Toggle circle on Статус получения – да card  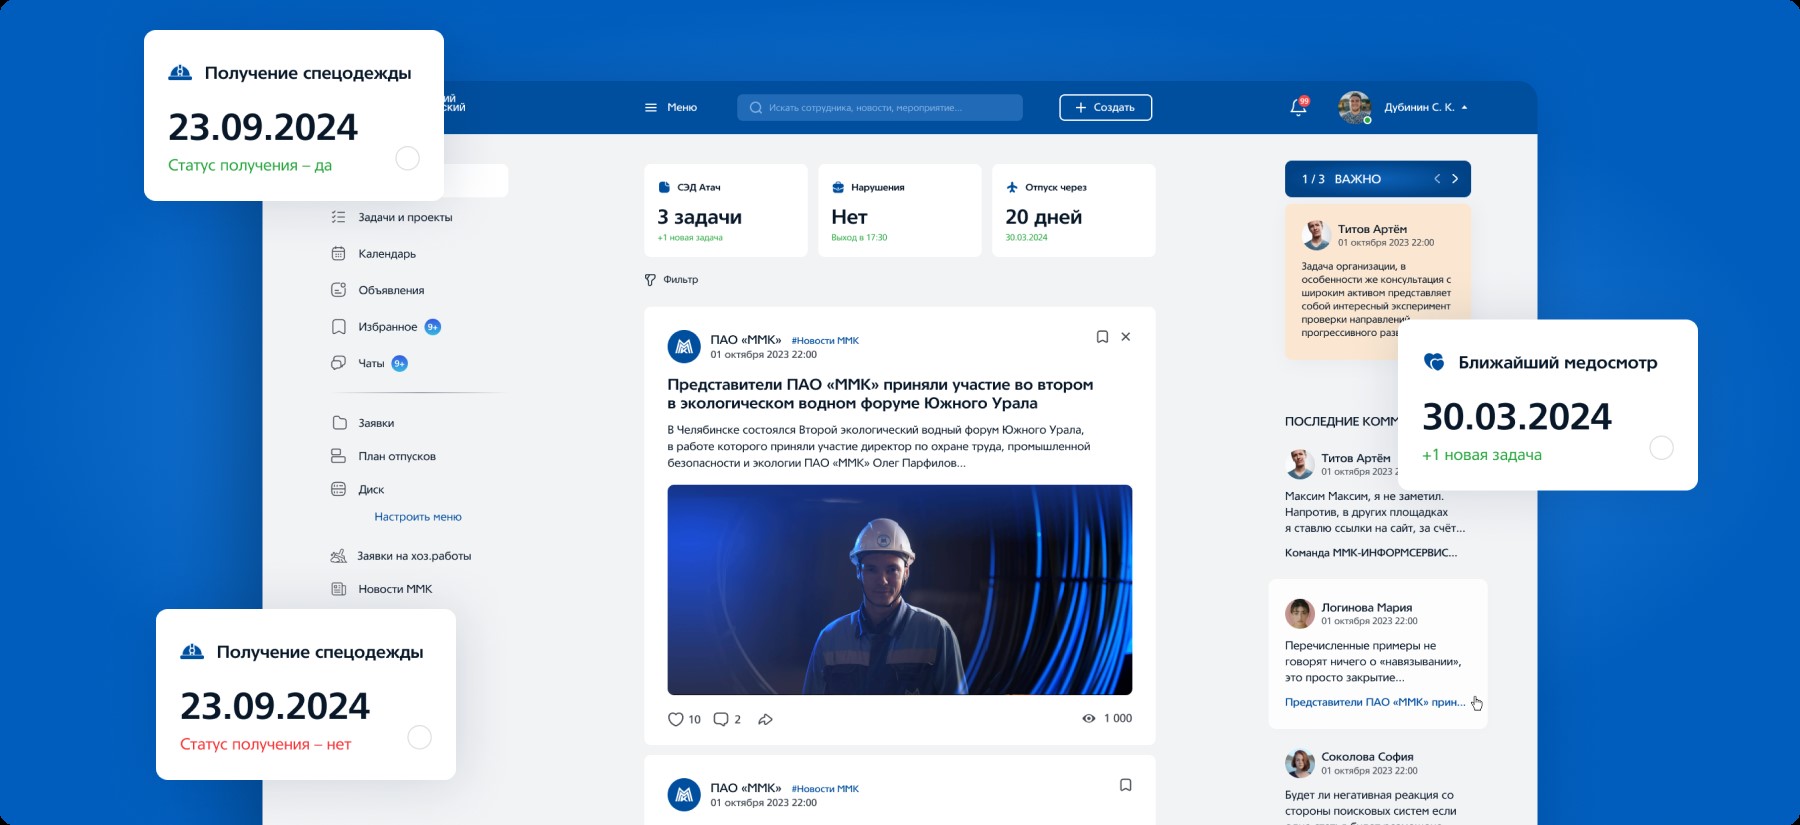[x=408, y=158]
